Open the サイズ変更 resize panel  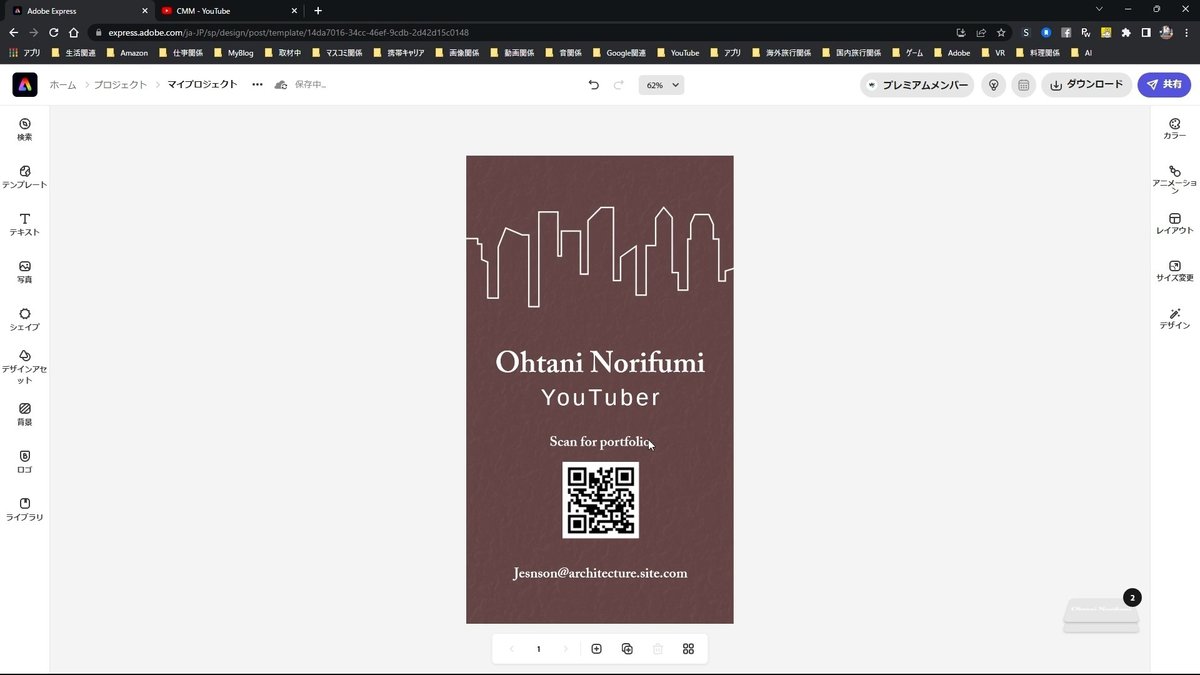click(x=1175, y=271)
